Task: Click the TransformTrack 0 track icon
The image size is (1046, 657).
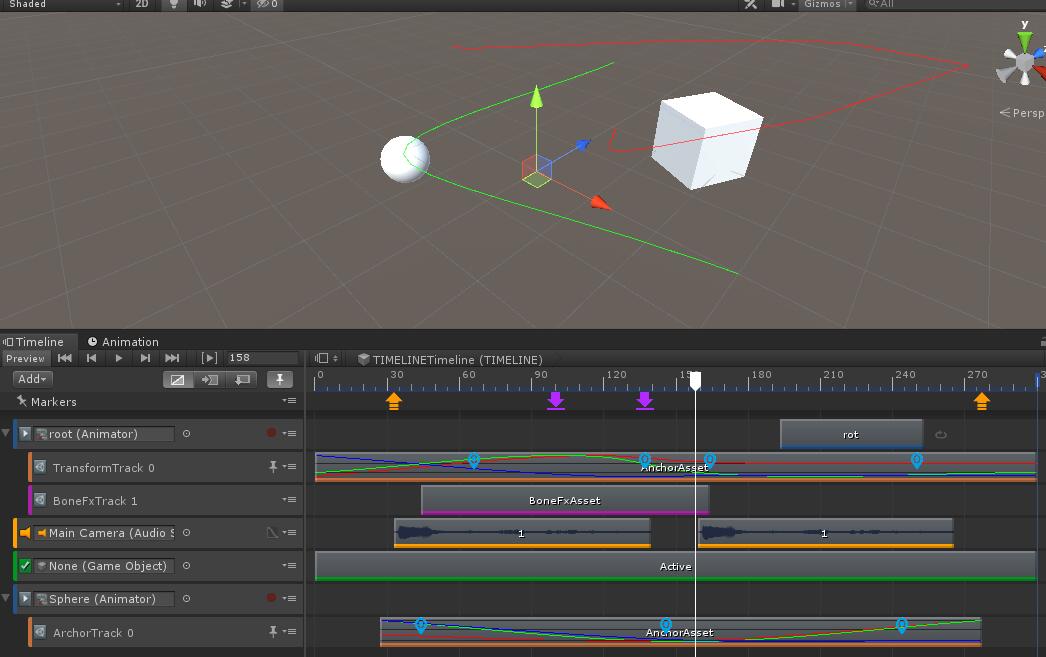Action: coord(40,467)
